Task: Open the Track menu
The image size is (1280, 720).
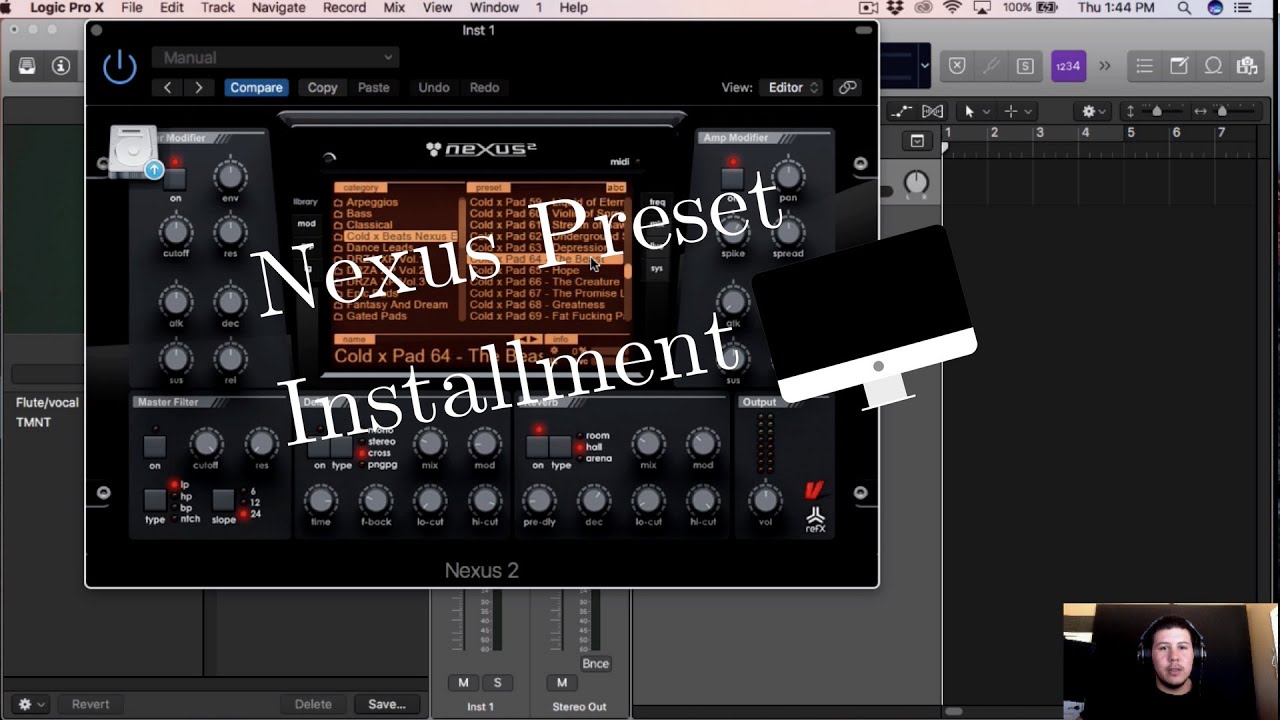Action: (217, 8)
